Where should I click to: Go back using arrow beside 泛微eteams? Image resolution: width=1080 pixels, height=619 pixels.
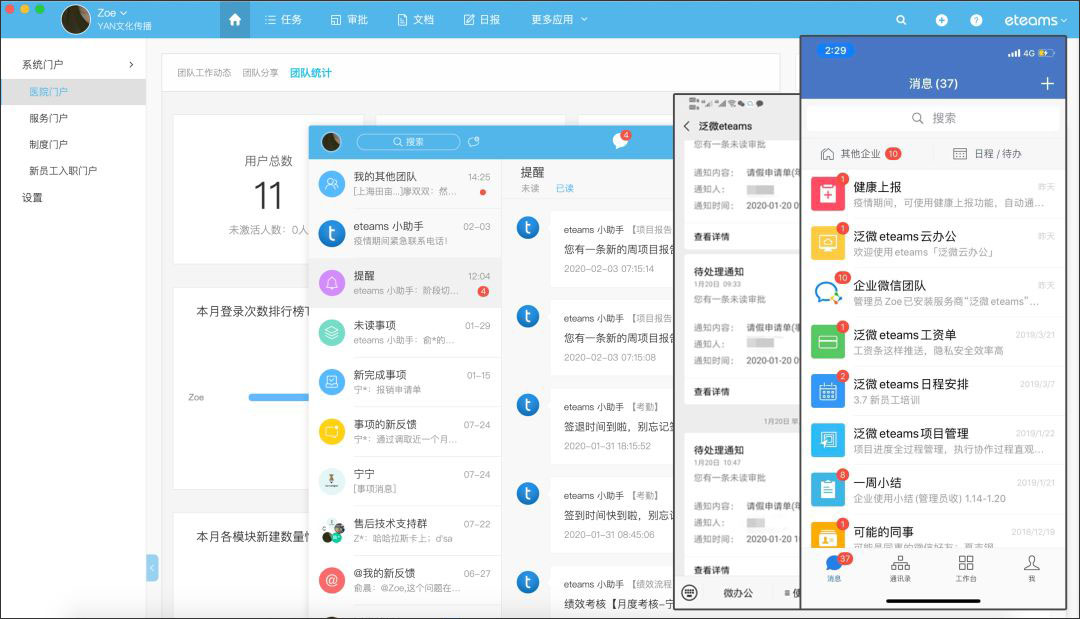tap(687, 126)
